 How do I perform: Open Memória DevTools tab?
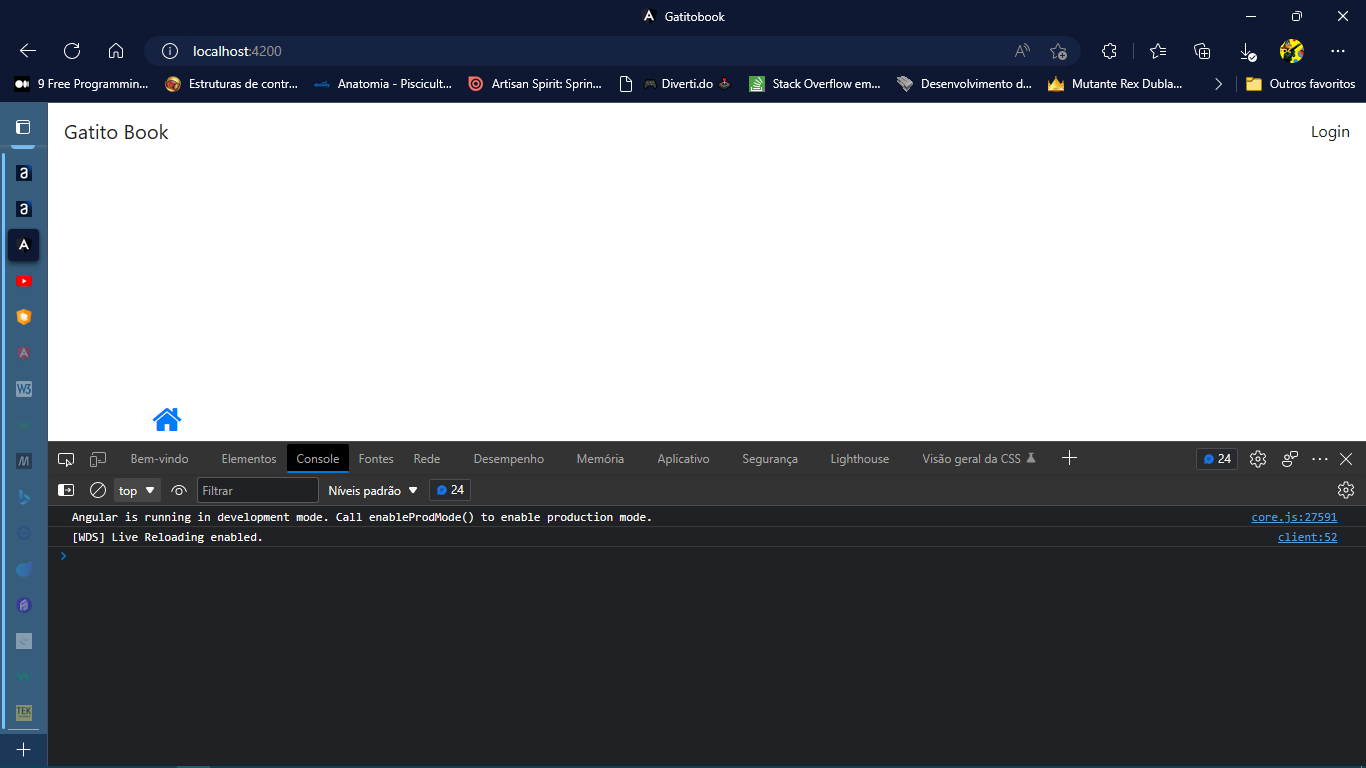[x=600, y=459]
